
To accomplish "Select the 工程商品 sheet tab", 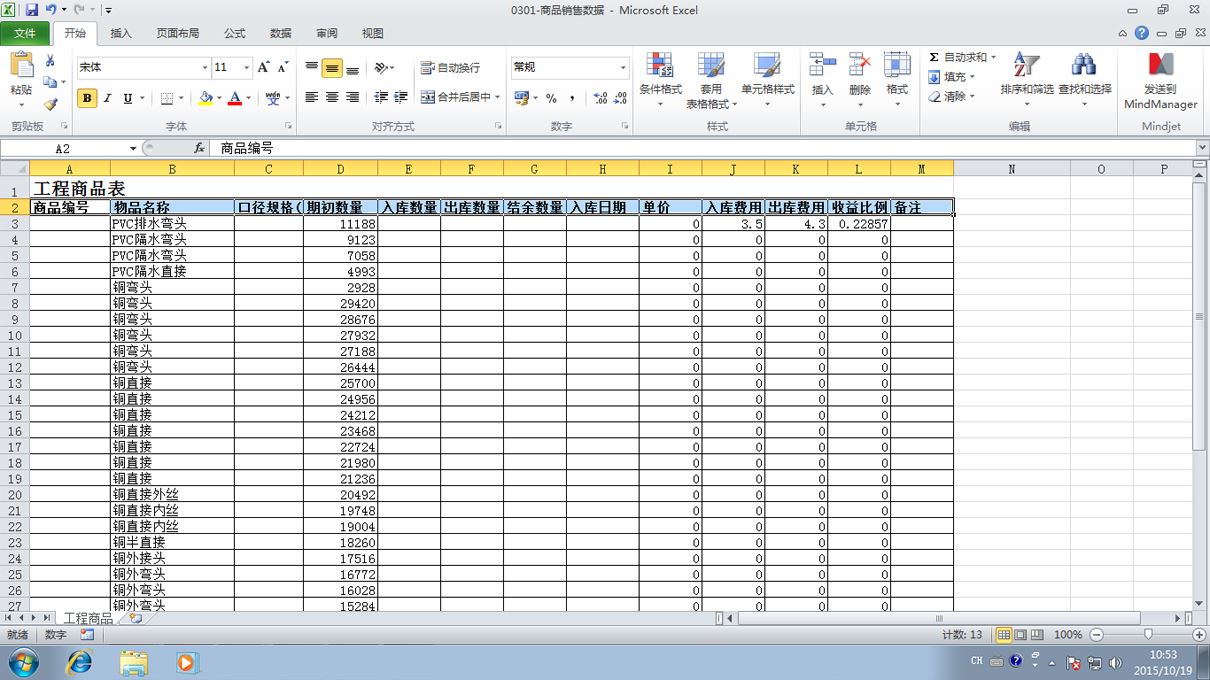I will click(x=88, y=619).
